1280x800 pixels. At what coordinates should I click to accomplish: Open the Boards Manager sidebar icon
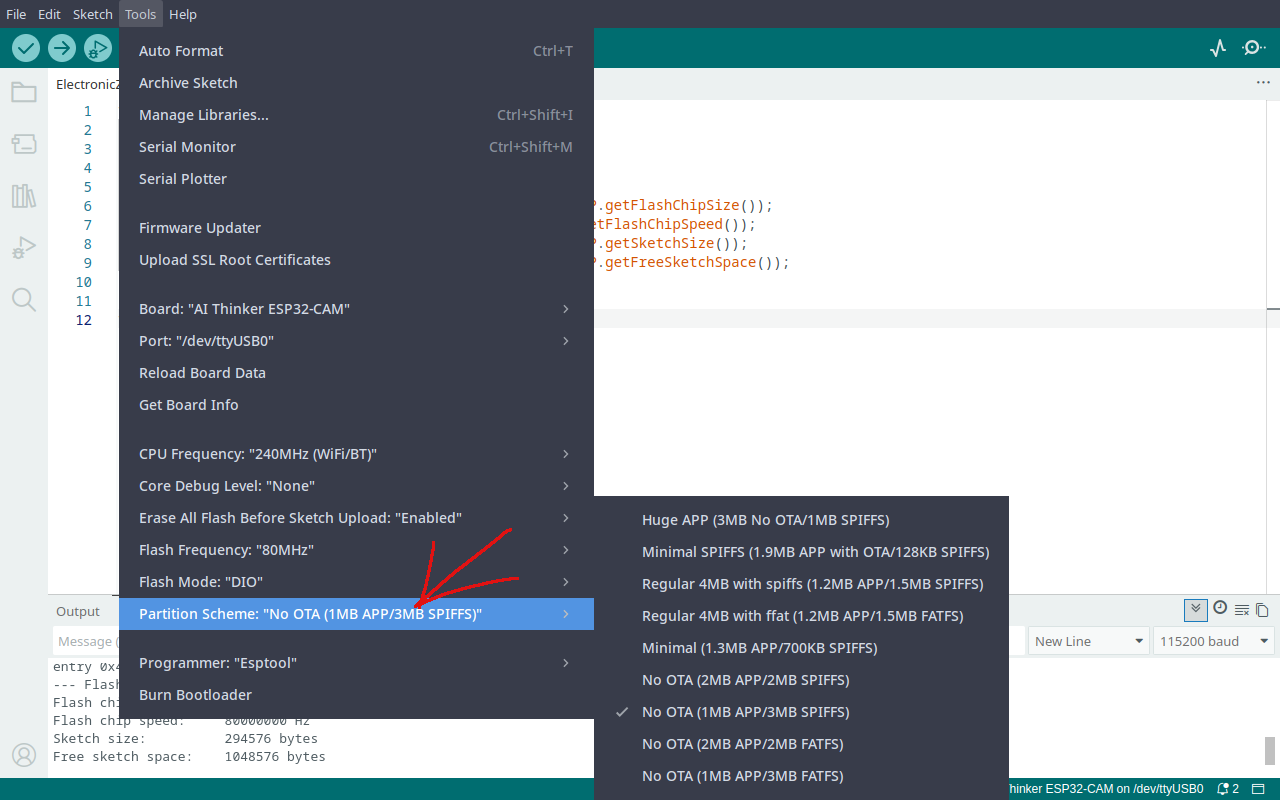coord(24,144)
